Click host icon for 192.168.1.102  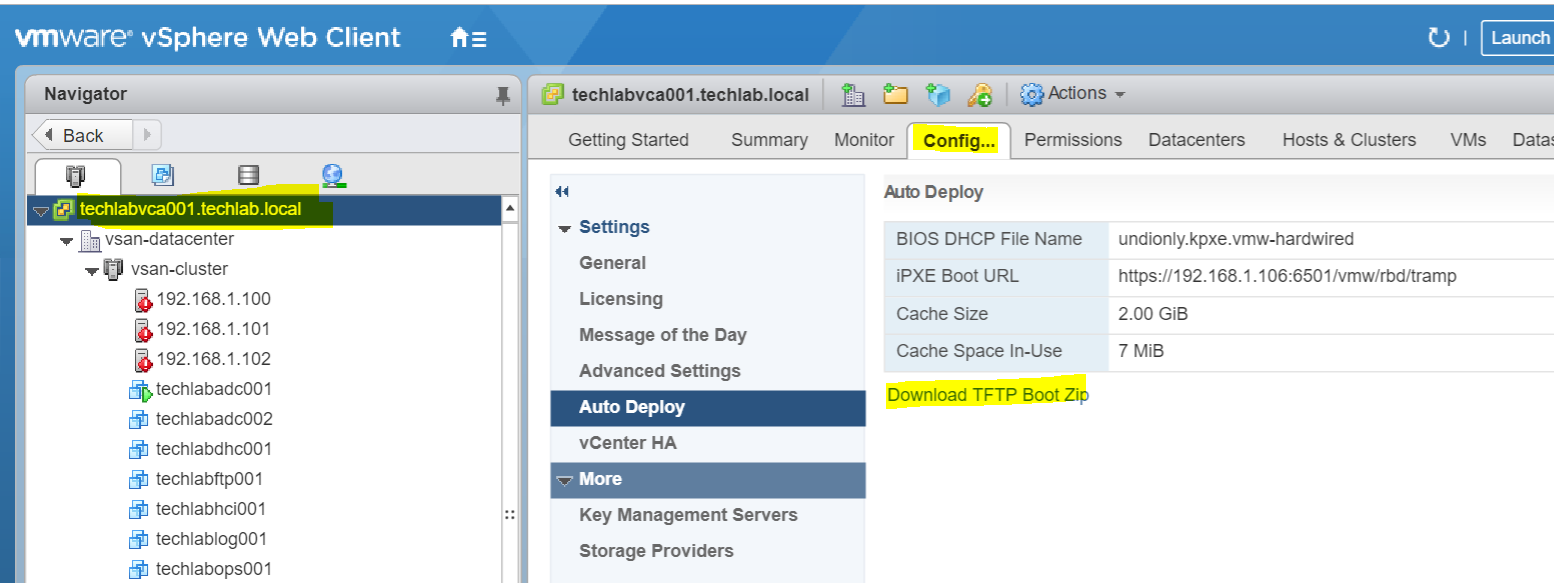pyautogui.click(x=143, y=359)
